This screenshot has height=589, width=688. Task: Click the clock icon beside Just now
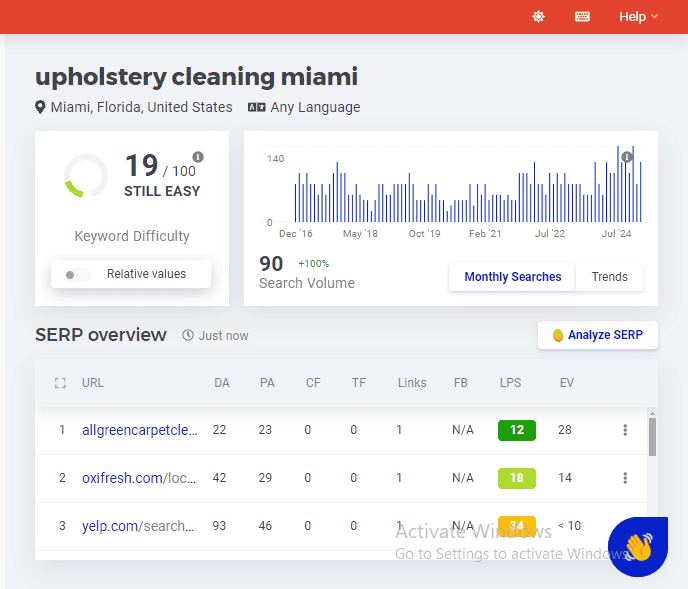point(188,335)
